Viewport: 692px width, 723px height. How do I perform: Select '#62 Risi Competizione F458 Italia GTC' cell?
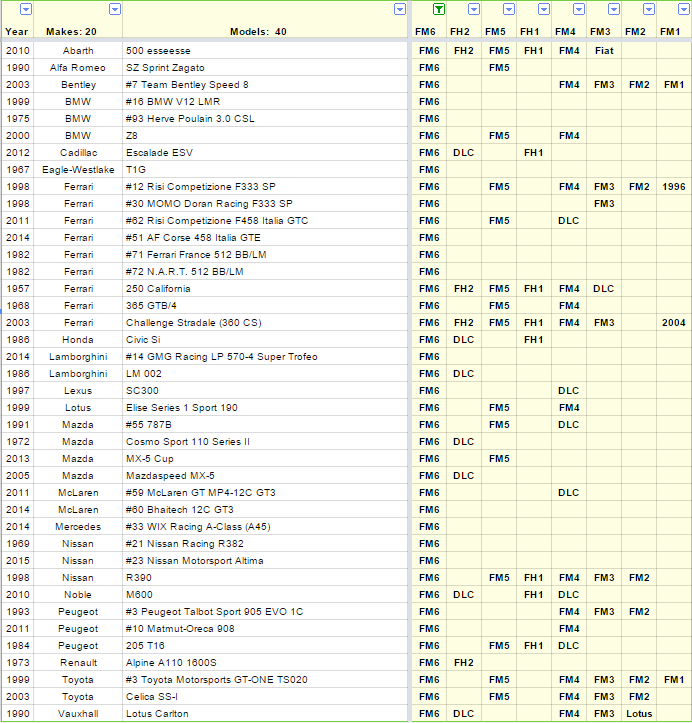pos(265,221)
